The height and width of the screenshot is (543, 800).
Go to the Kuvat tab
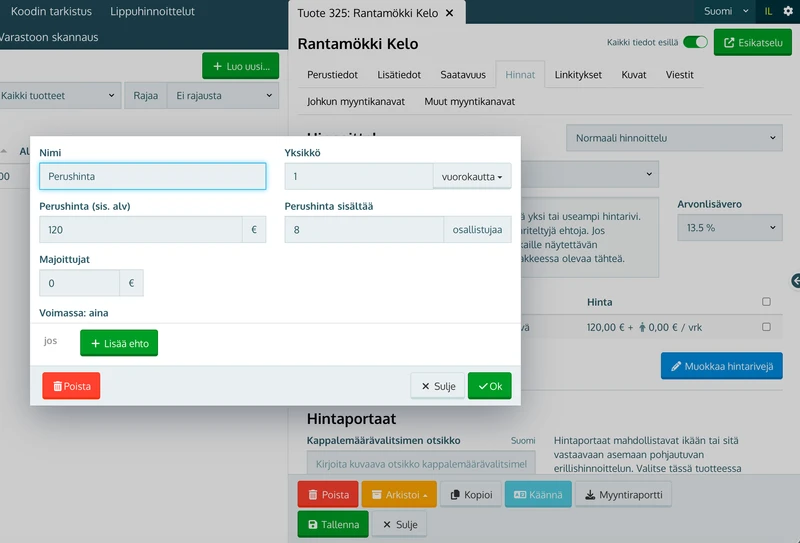point(634,75)
